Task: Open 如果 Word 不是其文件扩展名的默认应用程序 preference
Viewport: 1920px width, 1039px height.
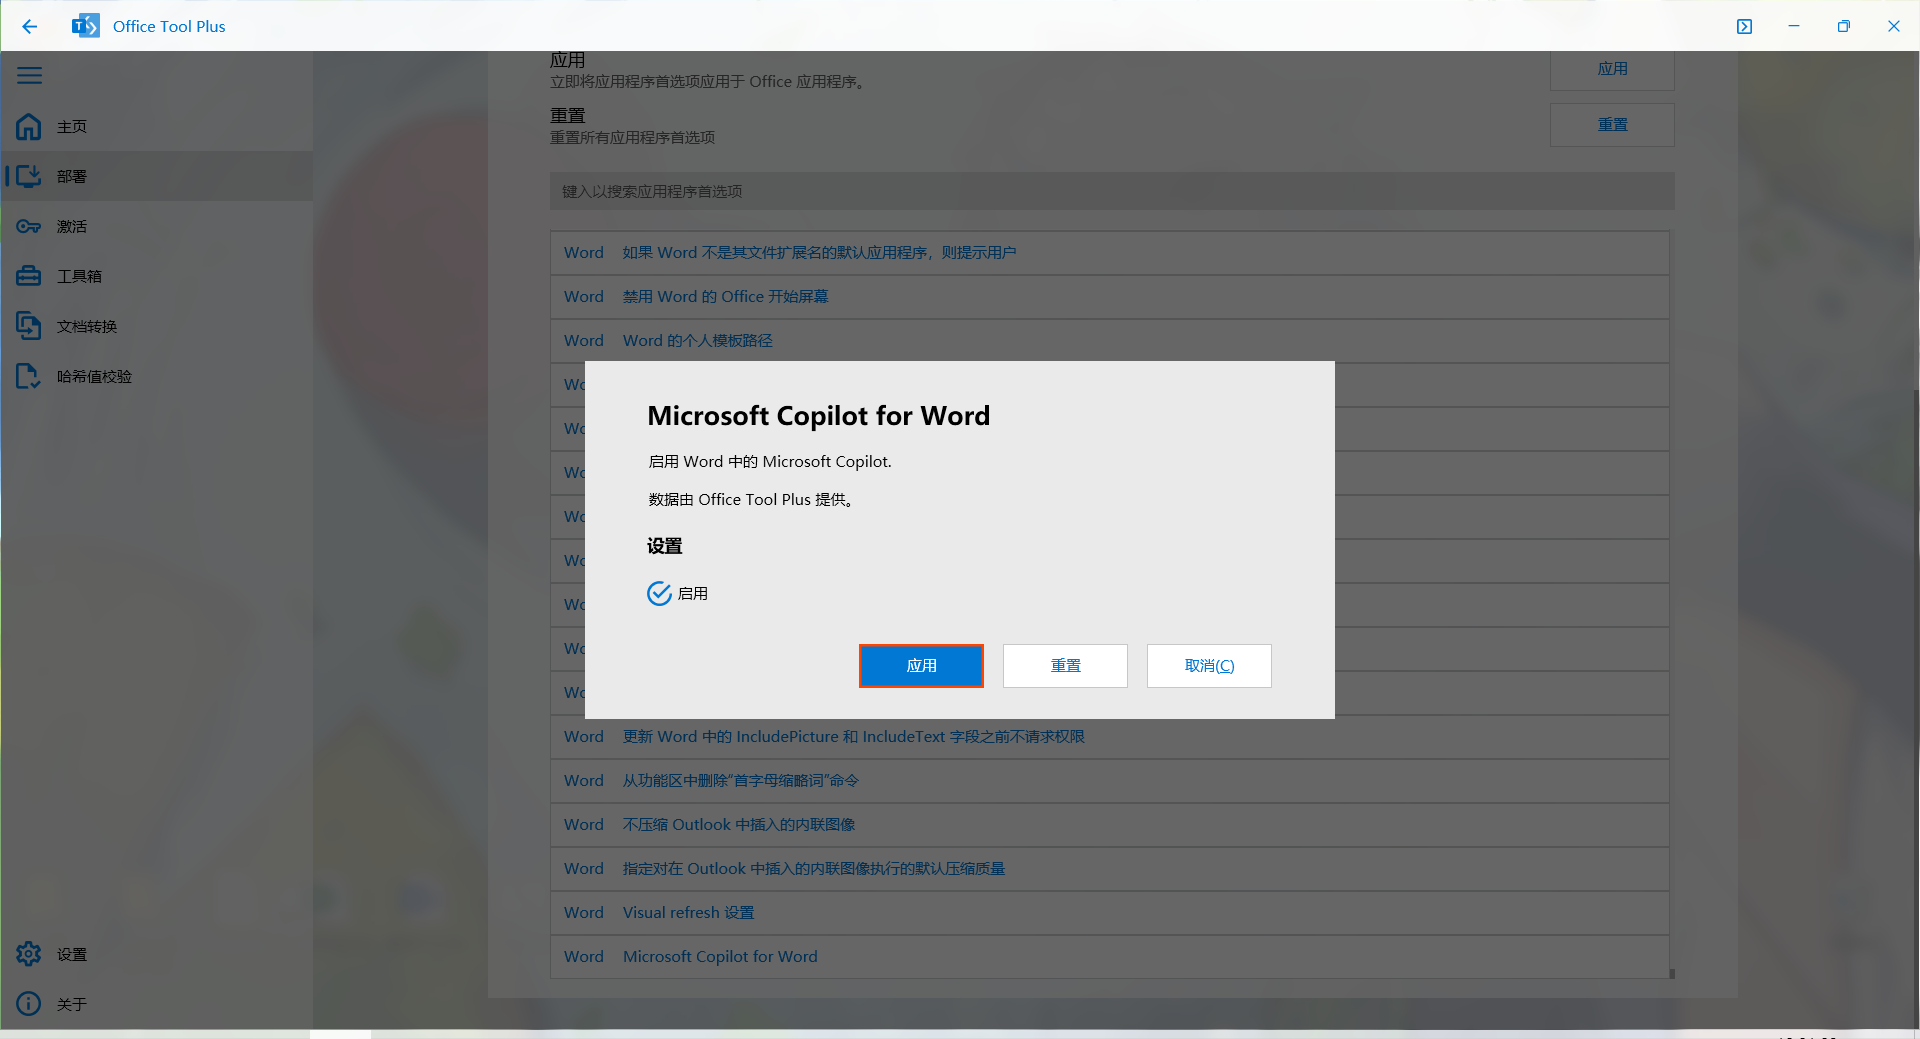Action: click(1110, 253)
